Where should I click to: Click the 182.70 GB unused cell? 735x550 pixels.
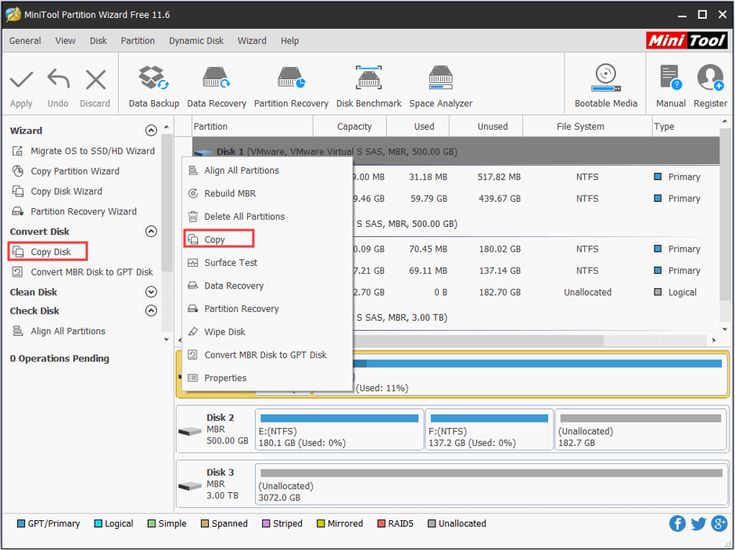point(499,292)
